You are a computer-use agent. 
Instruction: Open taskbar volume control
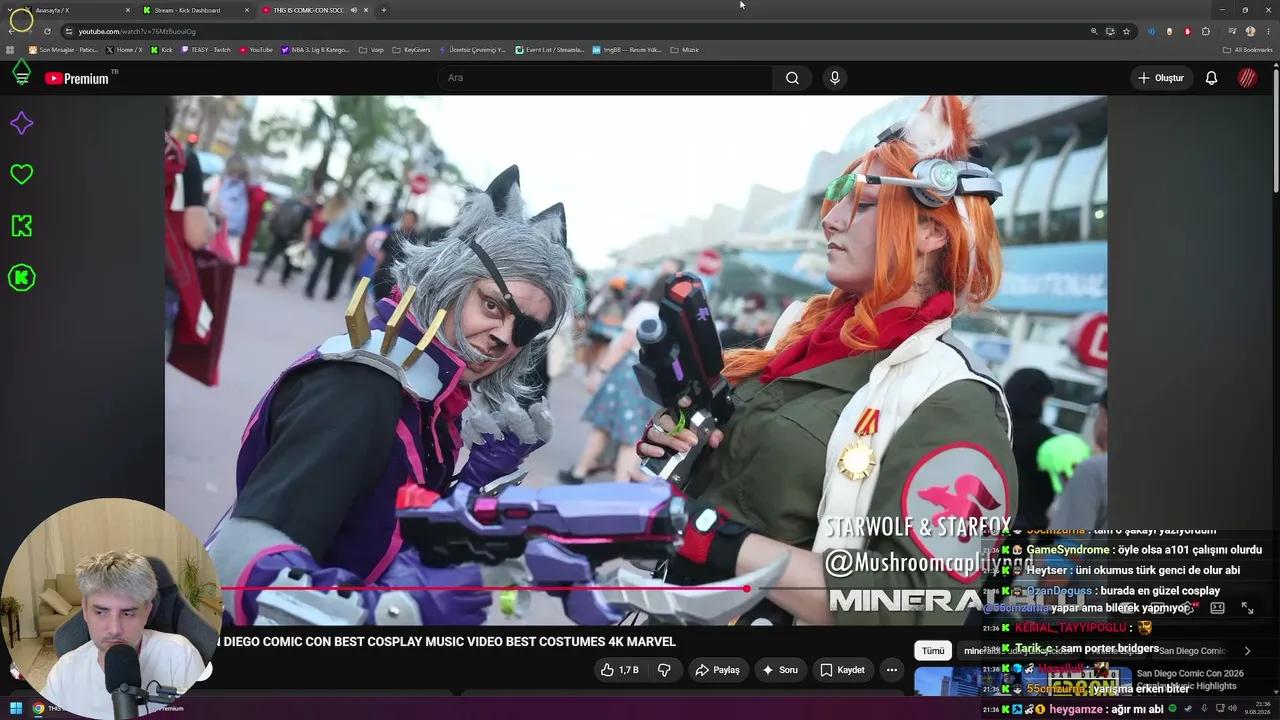1233,708
